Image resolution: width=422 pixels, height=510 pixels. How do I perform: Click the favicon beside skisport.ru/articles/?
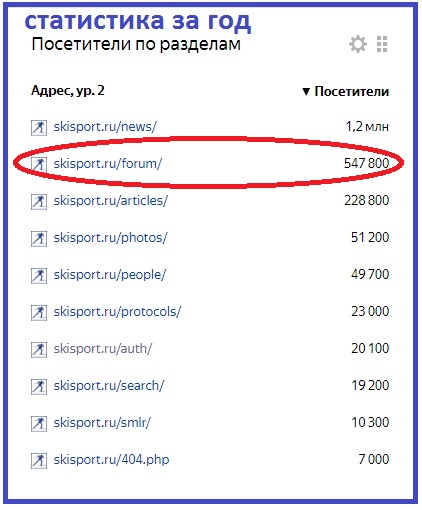39,202
